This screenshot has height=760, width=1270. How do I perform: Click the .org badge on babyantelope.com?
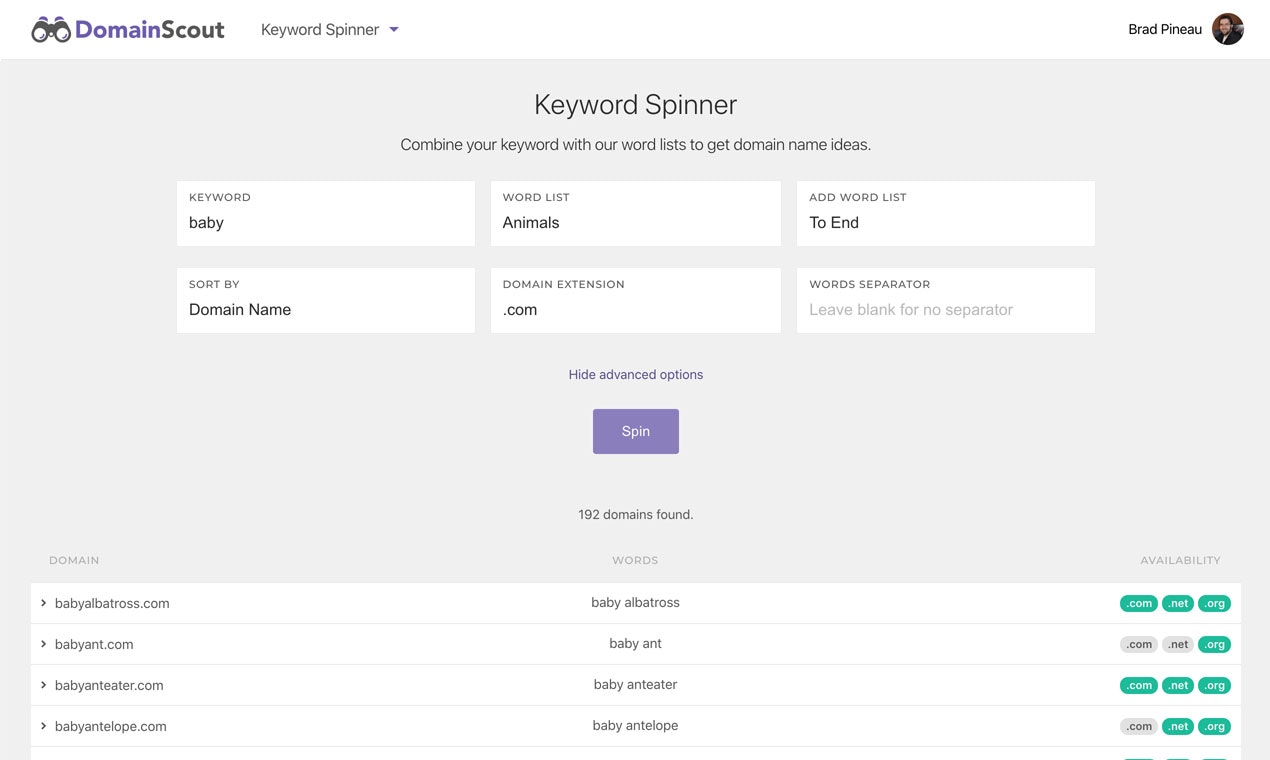click(x=1214, y=726)
